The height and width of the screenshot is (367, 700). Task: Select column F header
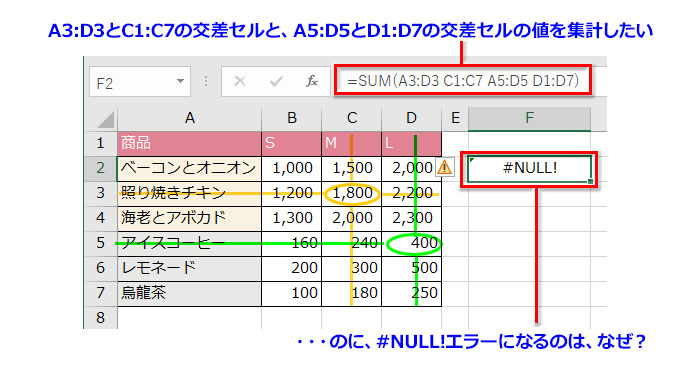click(529, 118)
